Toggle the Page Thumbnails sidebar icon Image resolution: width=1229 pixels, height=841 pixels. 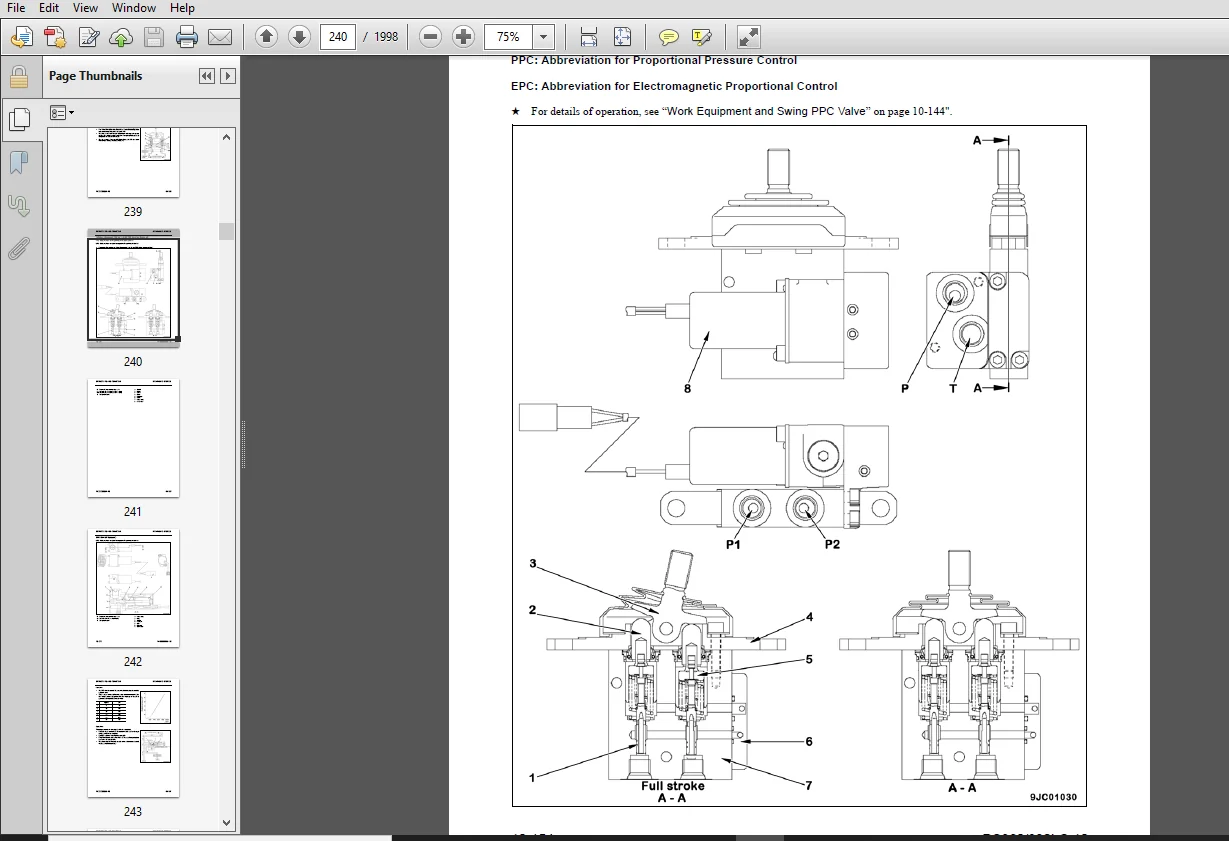click(x=19, y=120)
